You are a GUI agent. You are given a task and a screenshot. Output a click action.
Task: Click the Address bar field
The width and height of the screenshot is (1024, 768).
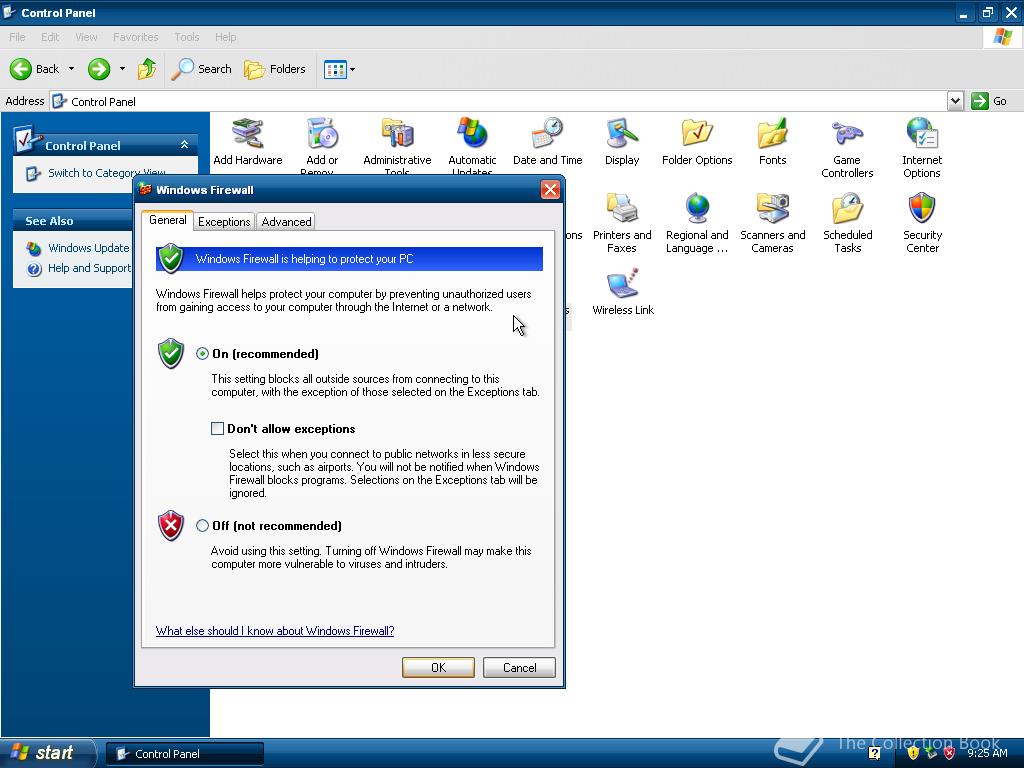[498, 101]
